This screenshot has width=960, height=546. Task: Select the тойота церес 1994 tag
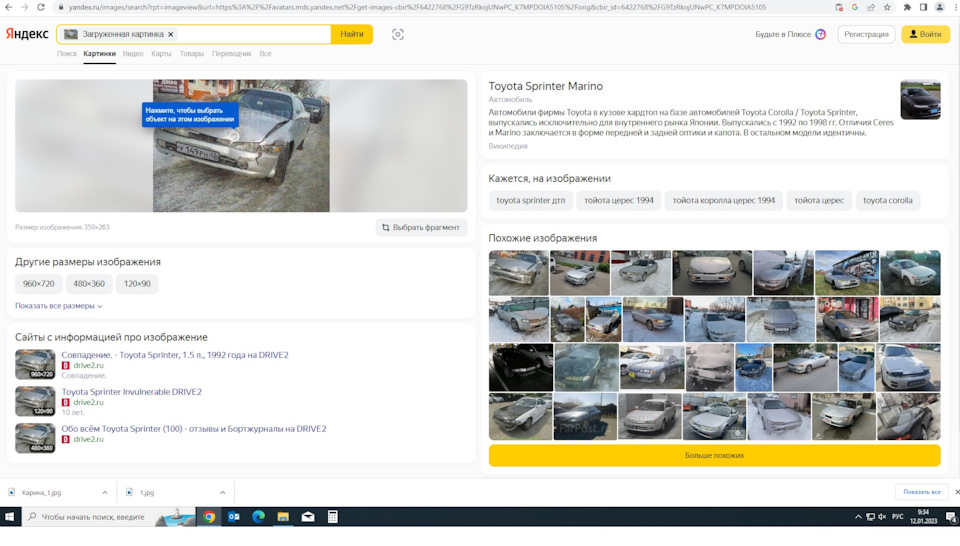click(x=618, y=200)
